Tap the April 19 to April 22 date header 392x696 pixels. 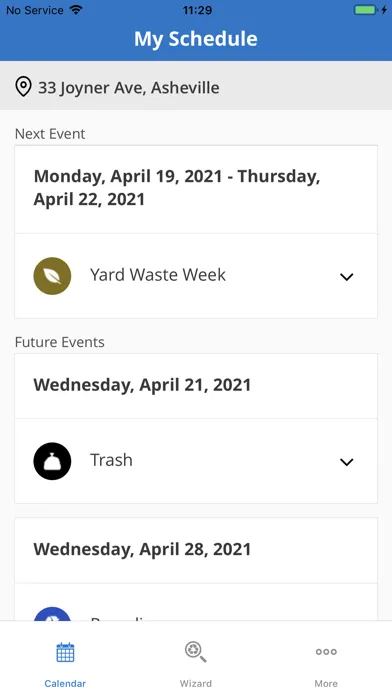(x=177, y=188)
